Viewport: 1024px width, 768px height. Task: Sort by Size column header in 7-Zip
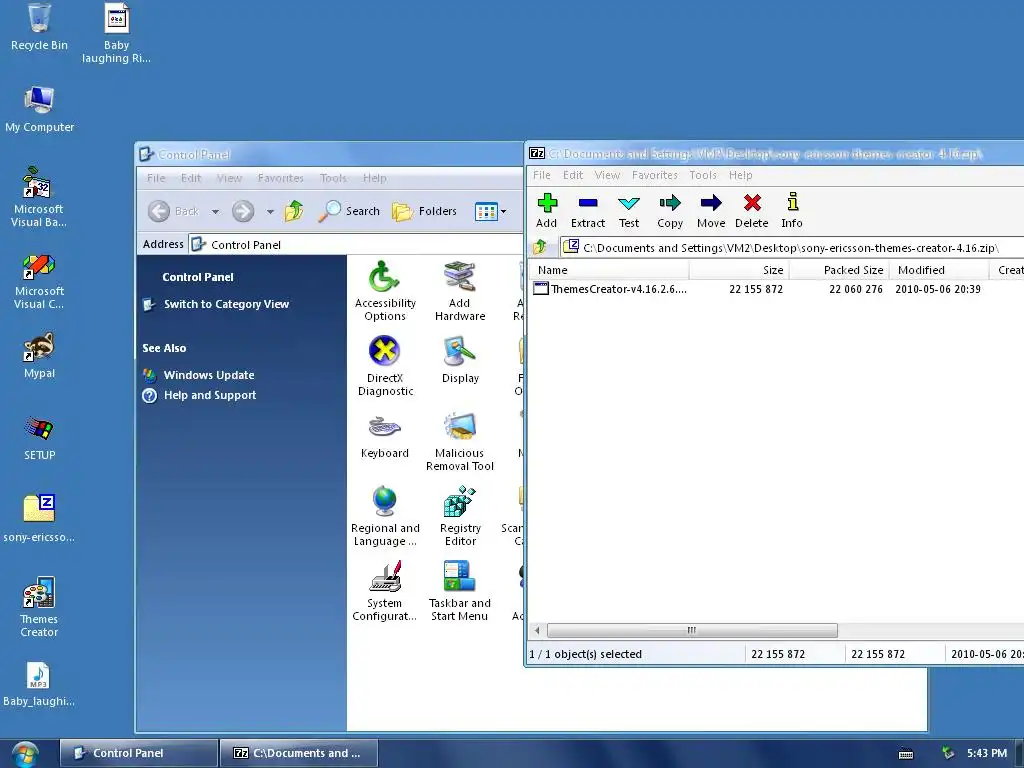(x=739, y=270)
